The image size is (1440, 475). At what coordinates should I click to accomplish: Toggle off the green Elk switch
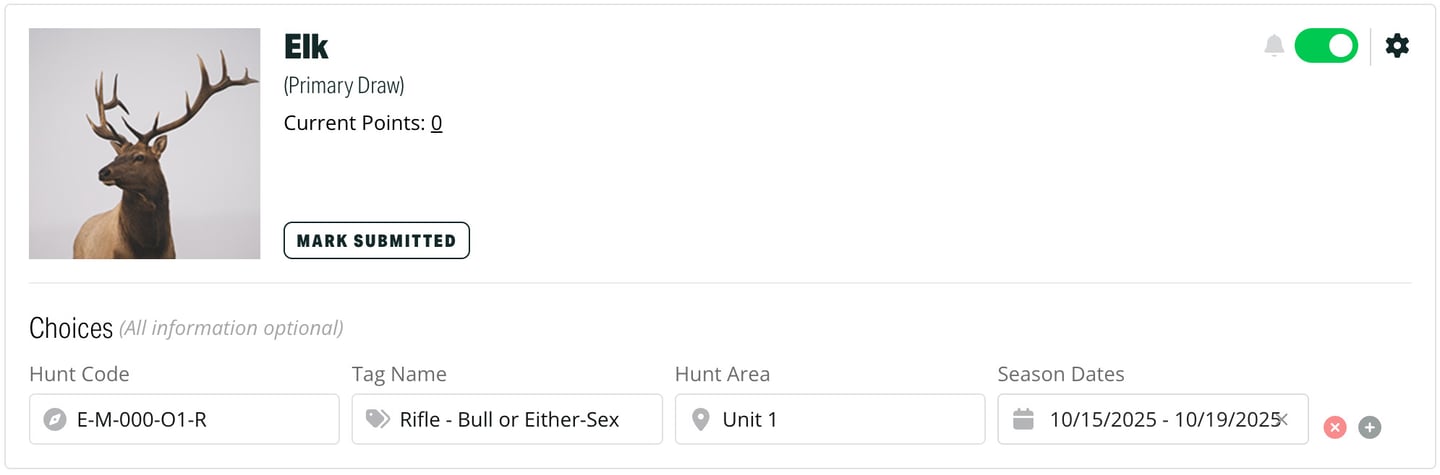(1325, 46)
